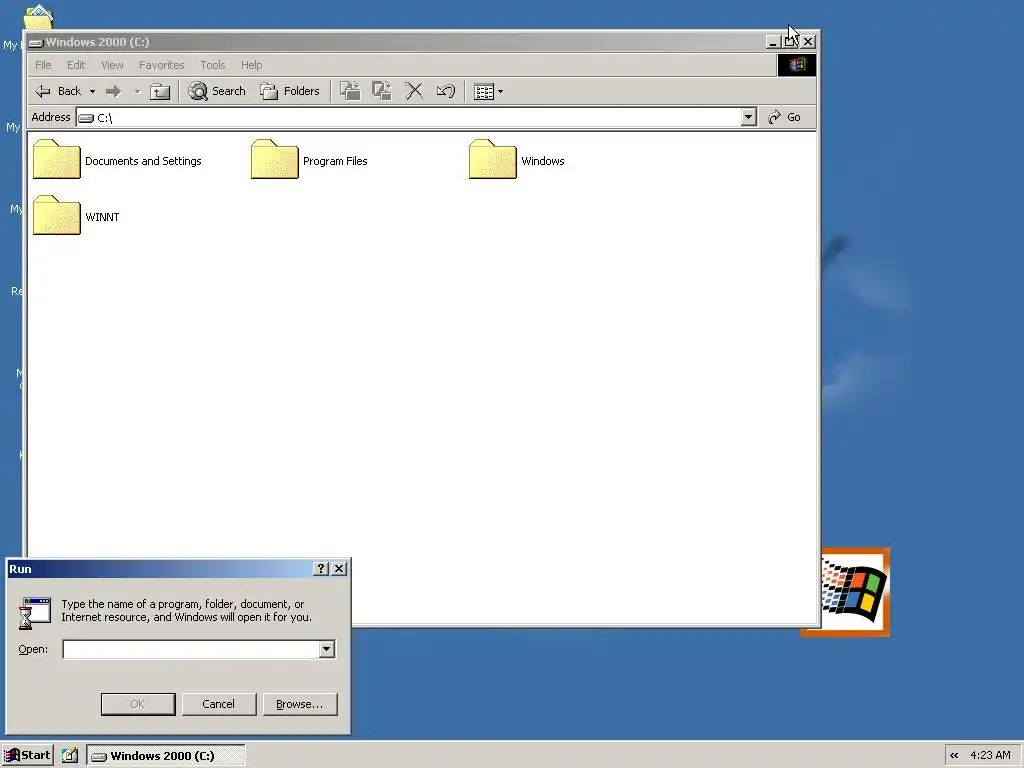Click the Windows 2000 (C:) taskbar button

click(x=166, y=756)
